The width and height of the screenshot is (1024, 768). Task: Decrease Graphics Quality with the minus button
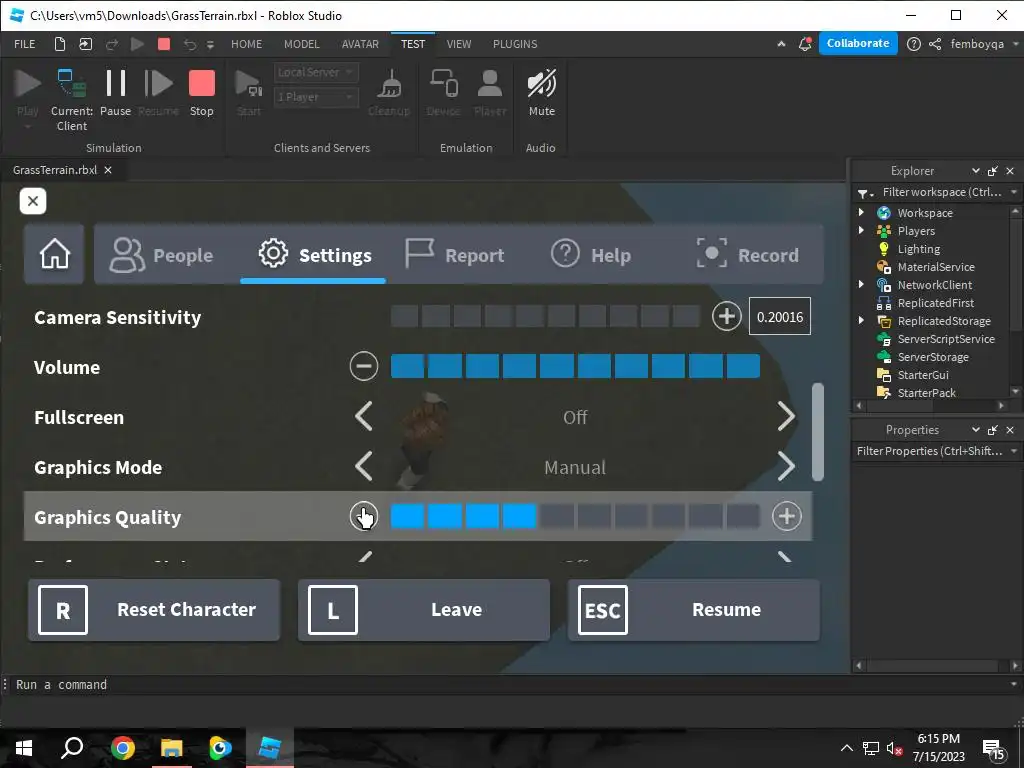click(364, 517)
